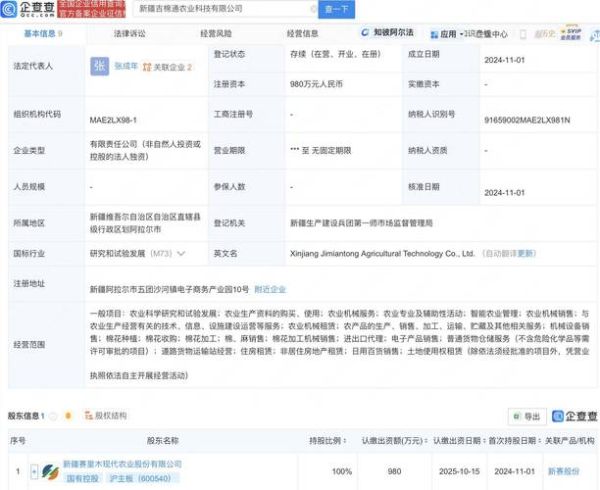600x490 pixels.
Task: Open the 经营信息 tab
Action: pos(302,33)
